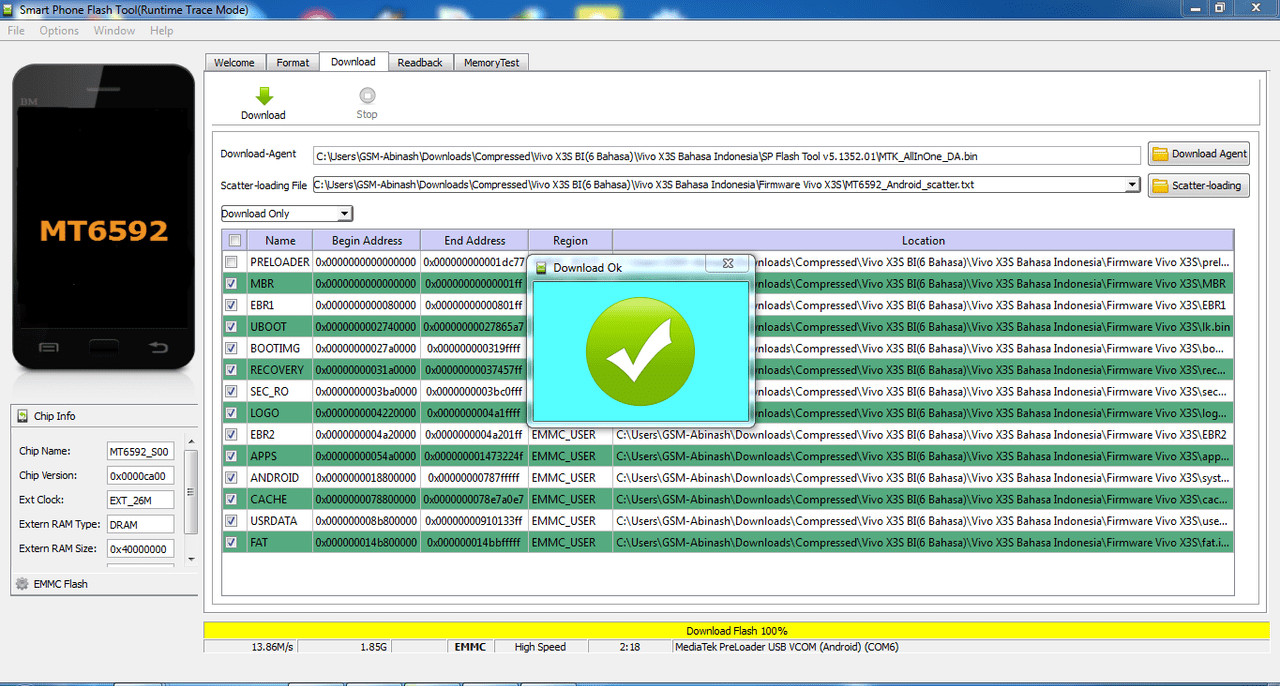This screenshot has height=686, width=1280.
Task: Click the Stop icon in toolbar
Action: pyautogui.click(x=367, y=96)
